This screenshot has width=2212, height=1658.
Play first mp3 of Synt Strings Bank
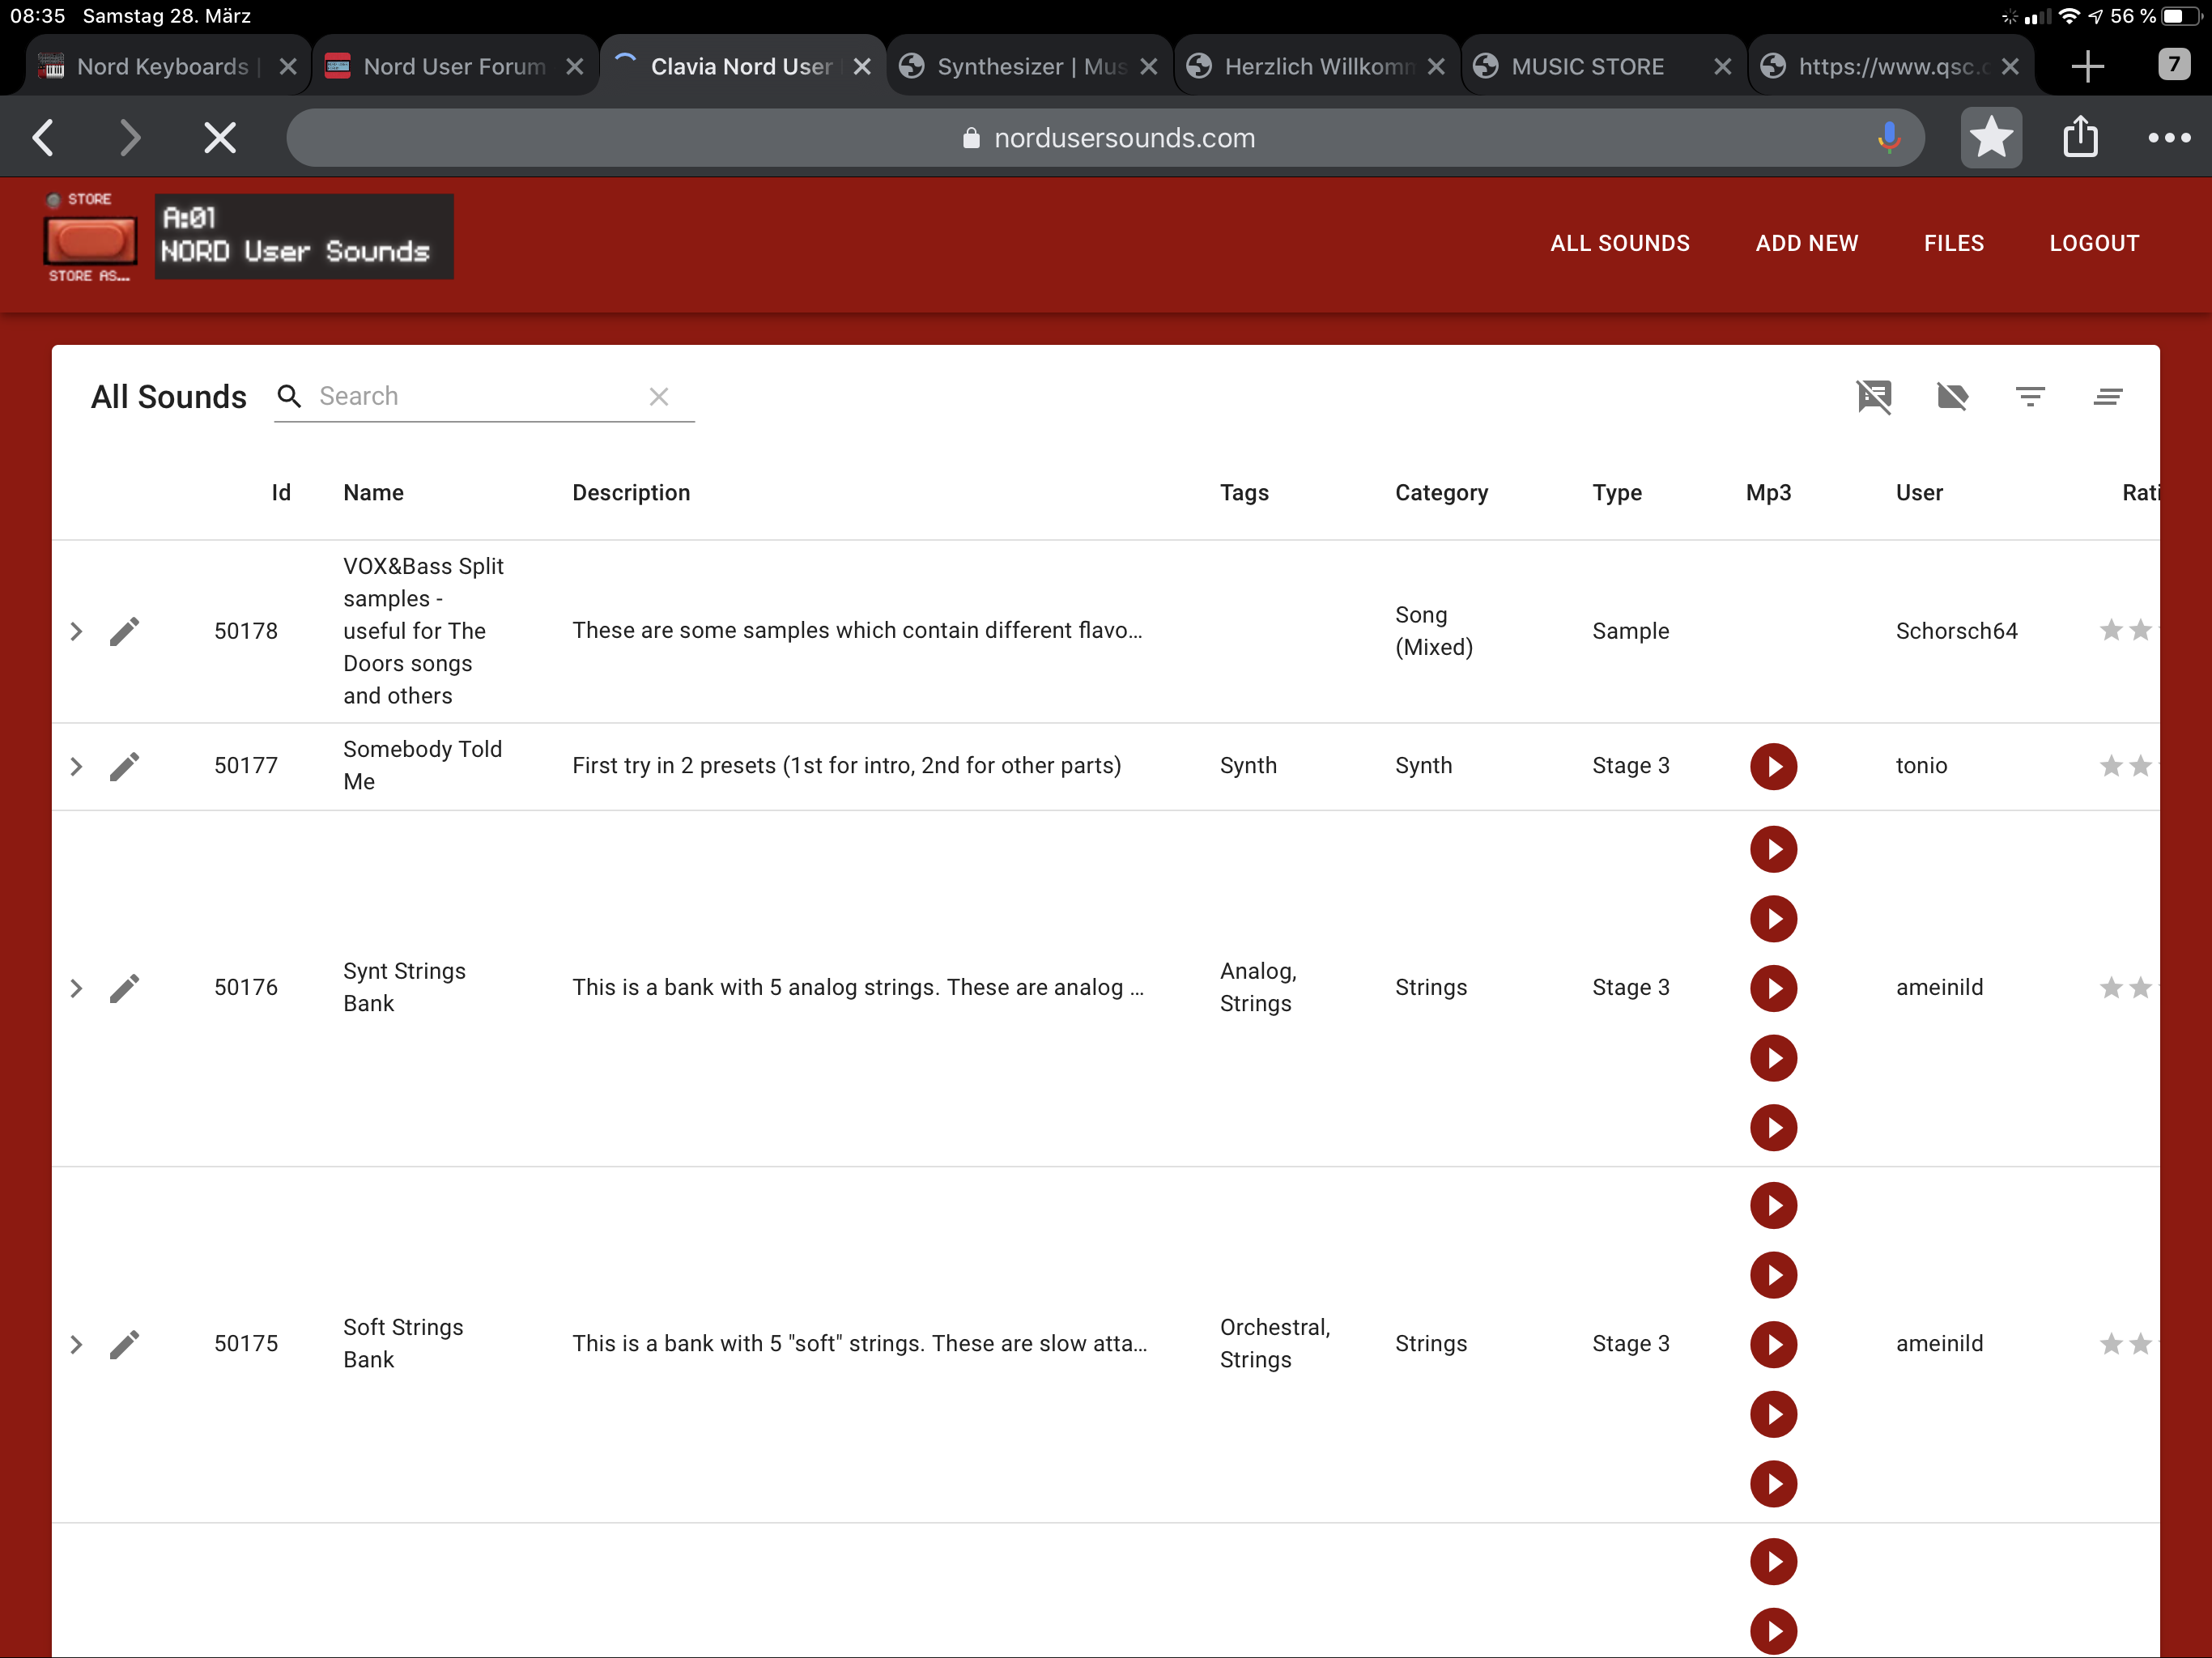click(1773, 850)
